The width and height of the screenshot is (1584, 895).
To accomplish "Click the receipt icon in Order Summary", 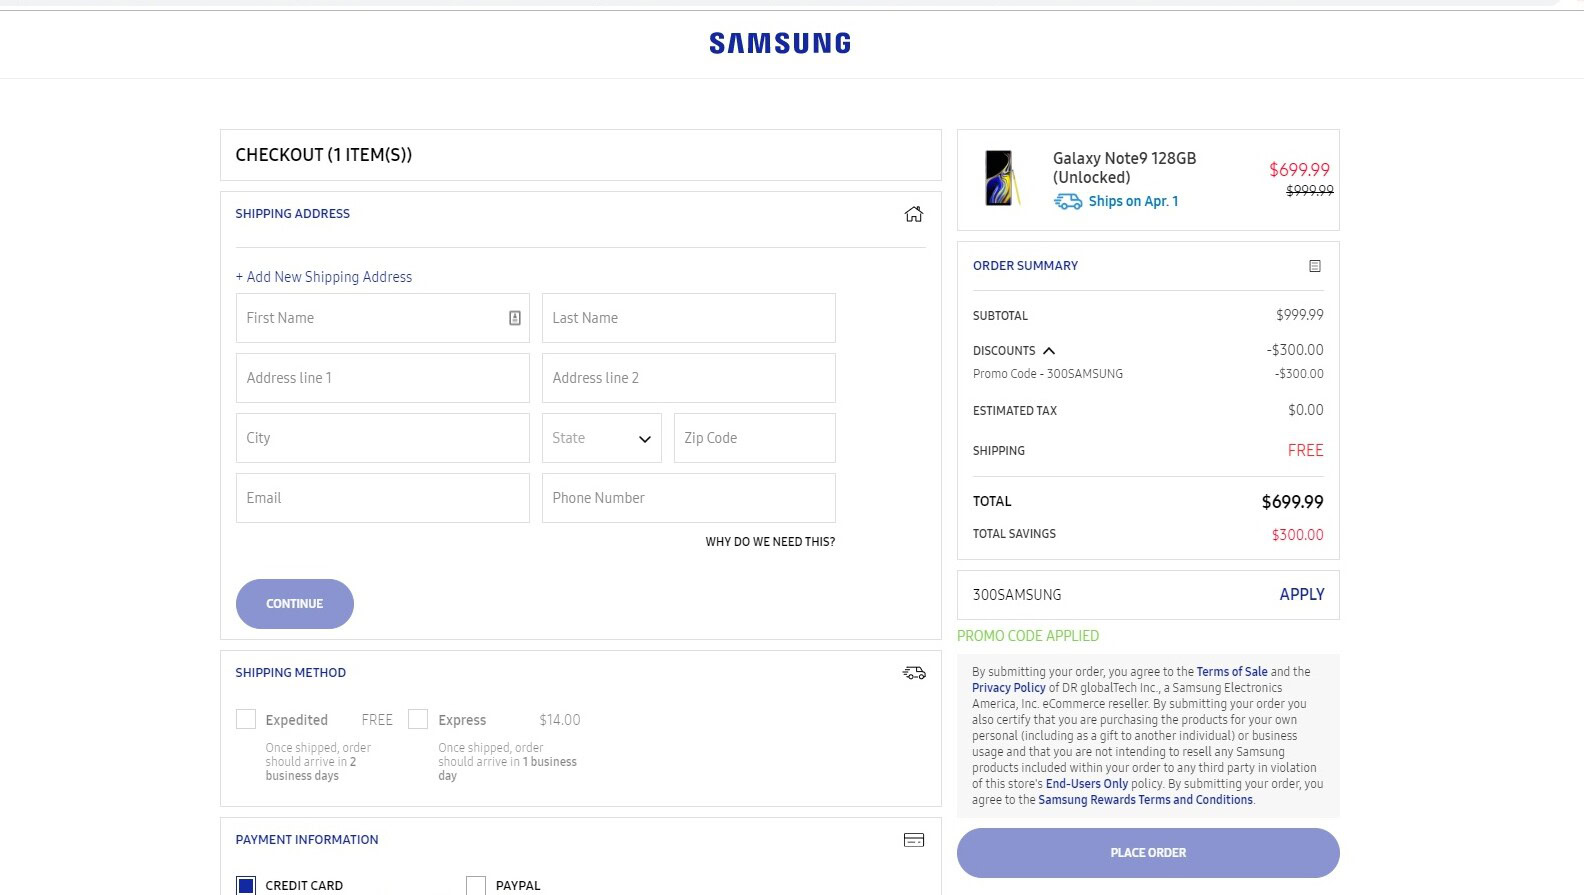I will click(x=1315, y=266).
